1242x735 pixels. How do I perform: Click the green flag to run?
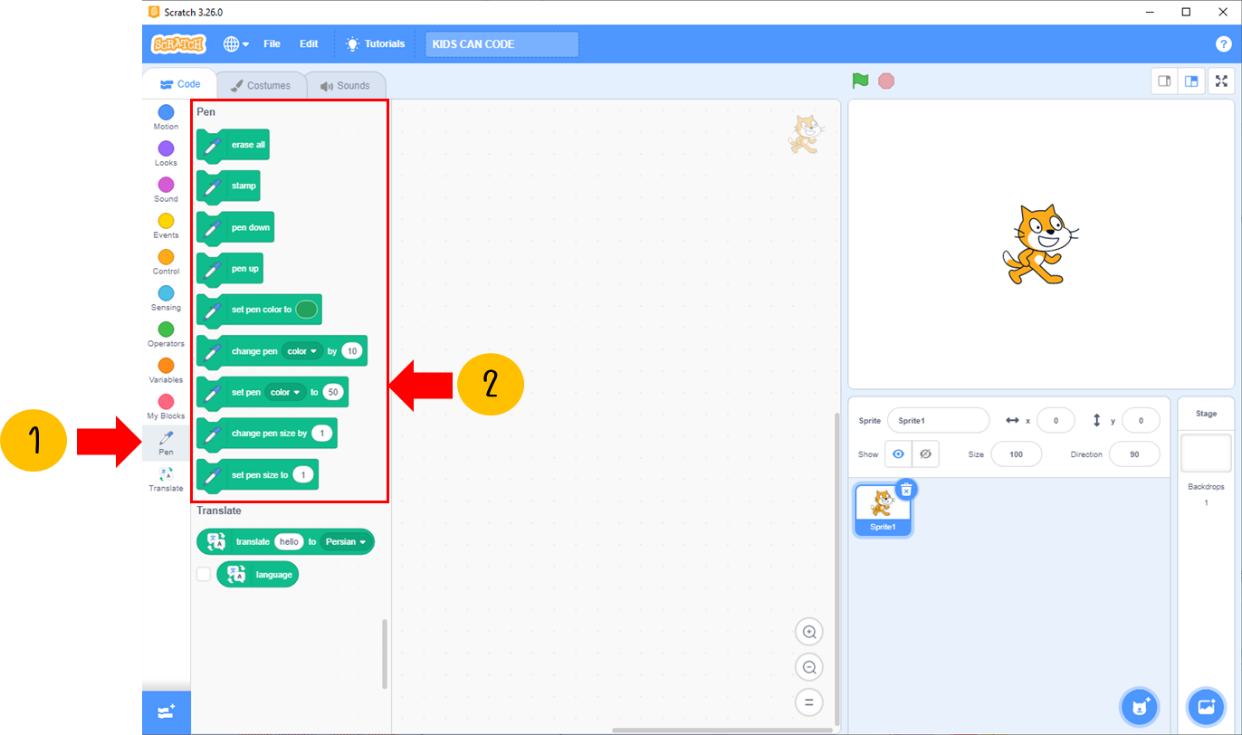pos(860,81)
